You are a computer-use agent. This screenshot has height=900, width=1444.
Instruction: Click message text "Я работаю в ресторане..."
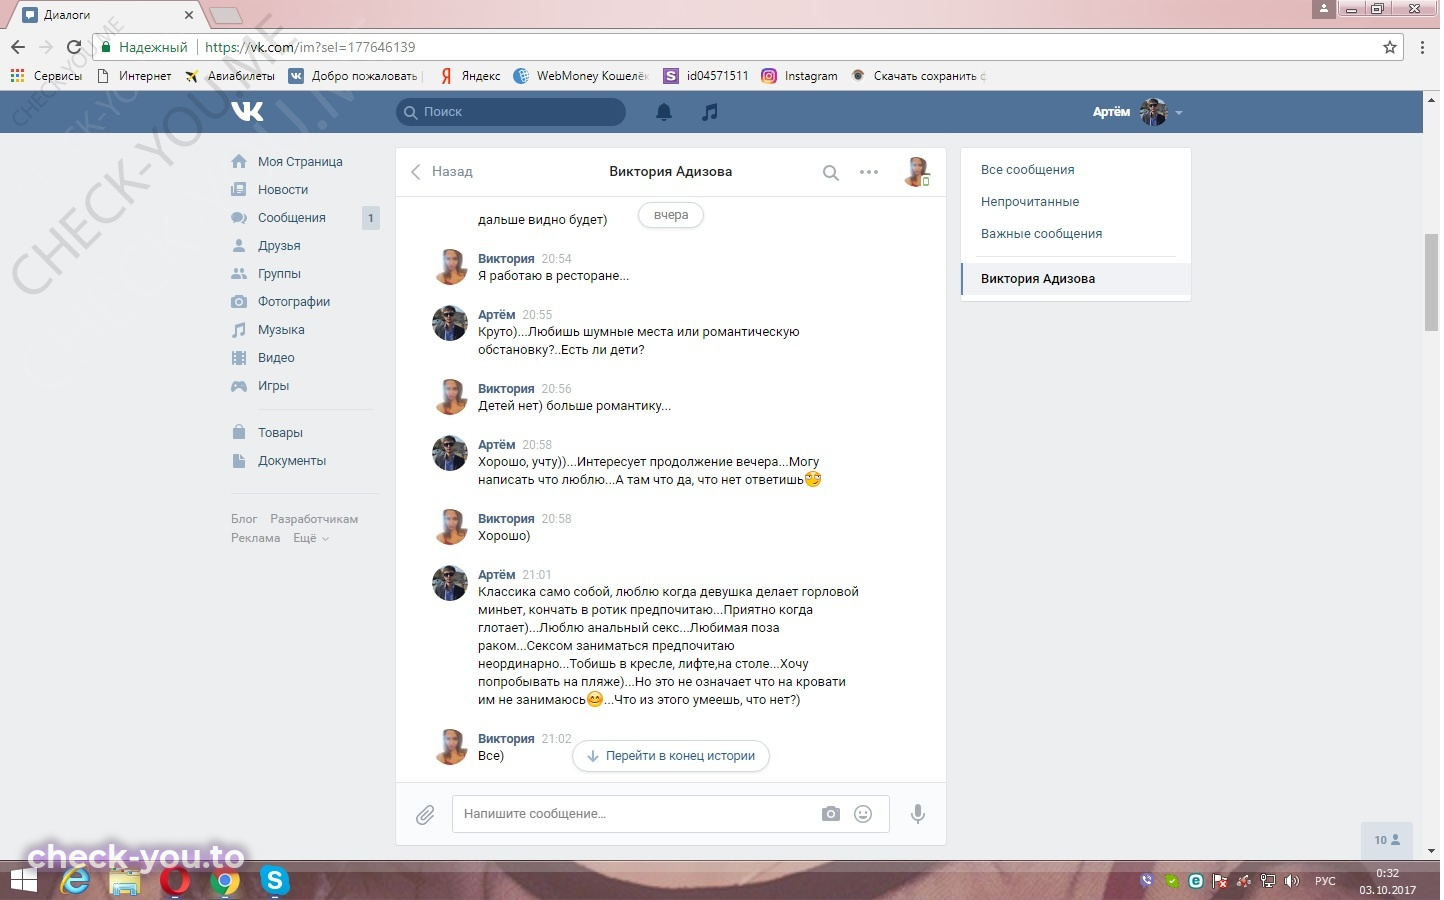[x=553, y=276]
